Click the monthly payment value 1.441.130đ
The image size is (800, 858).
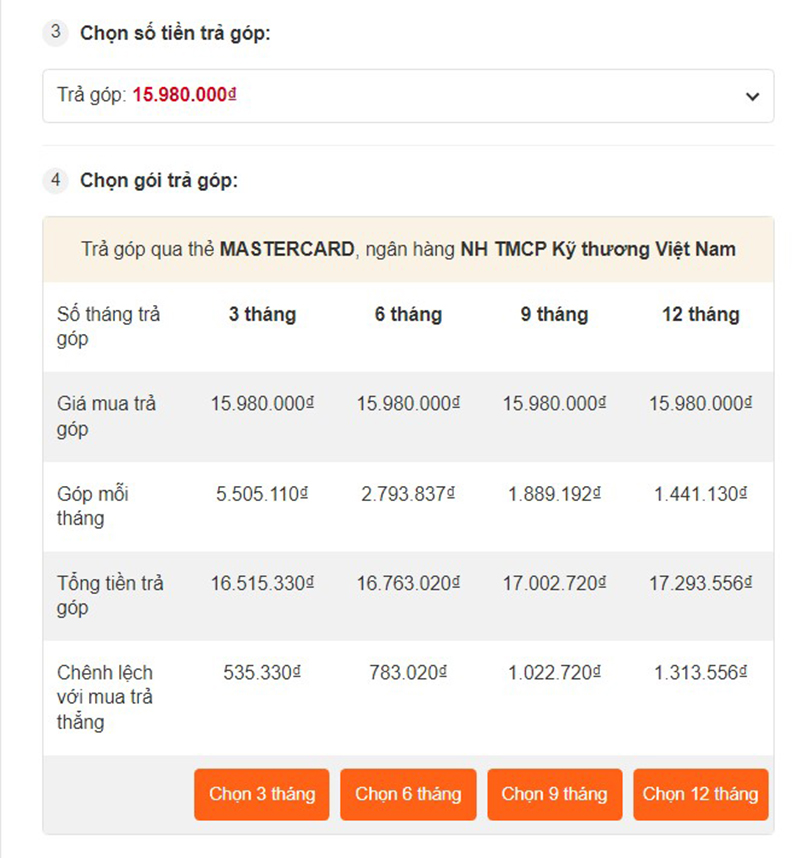tap(700, 493)
